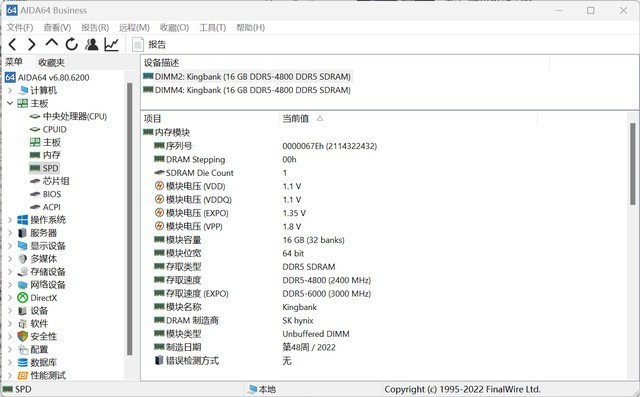Click the 配置 configuration icon
This screenshot has height=397, width=640.
[23, 350]
